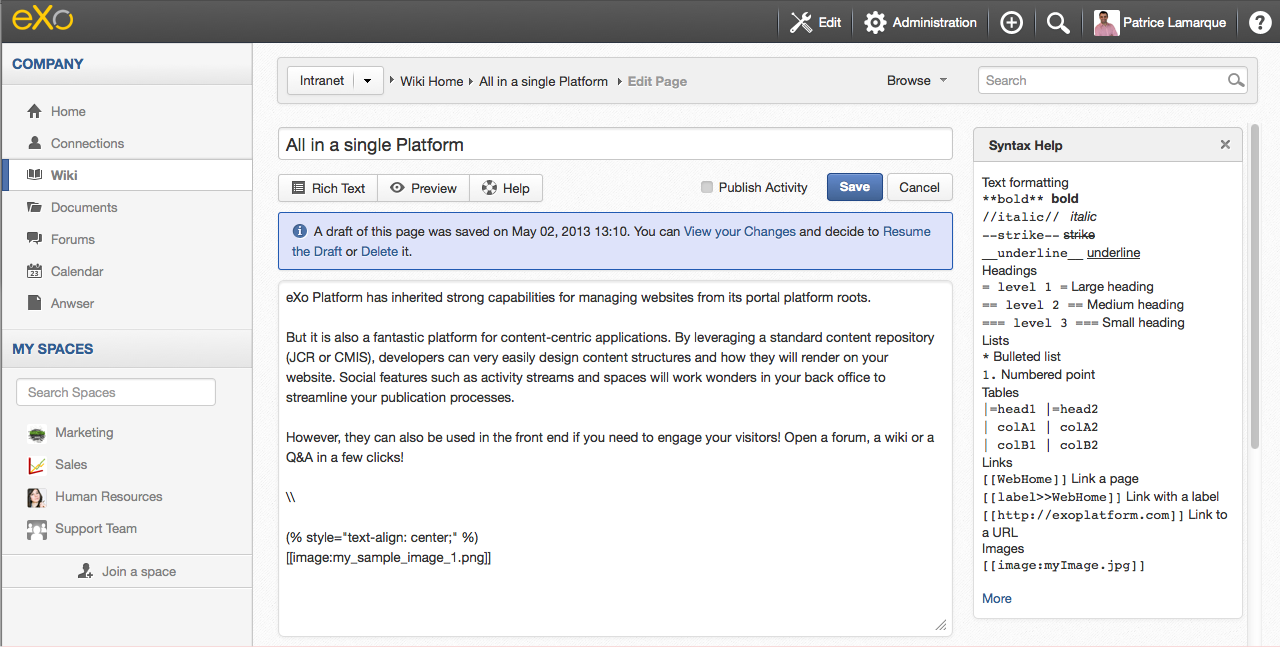This screenshot has width=1280, height=647.
Task: Click the page title input field
Action: point(615,144)
